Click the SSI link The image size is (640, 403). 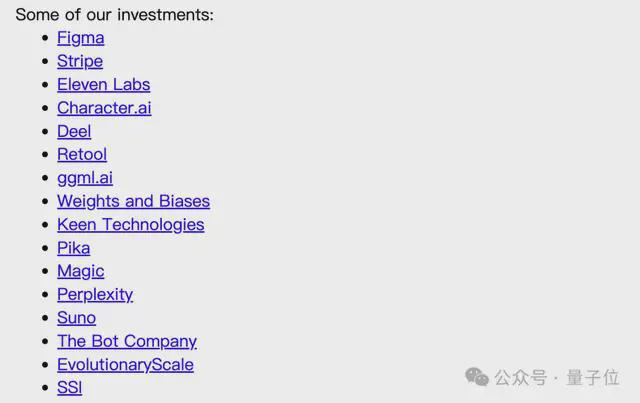pos(69,388)
